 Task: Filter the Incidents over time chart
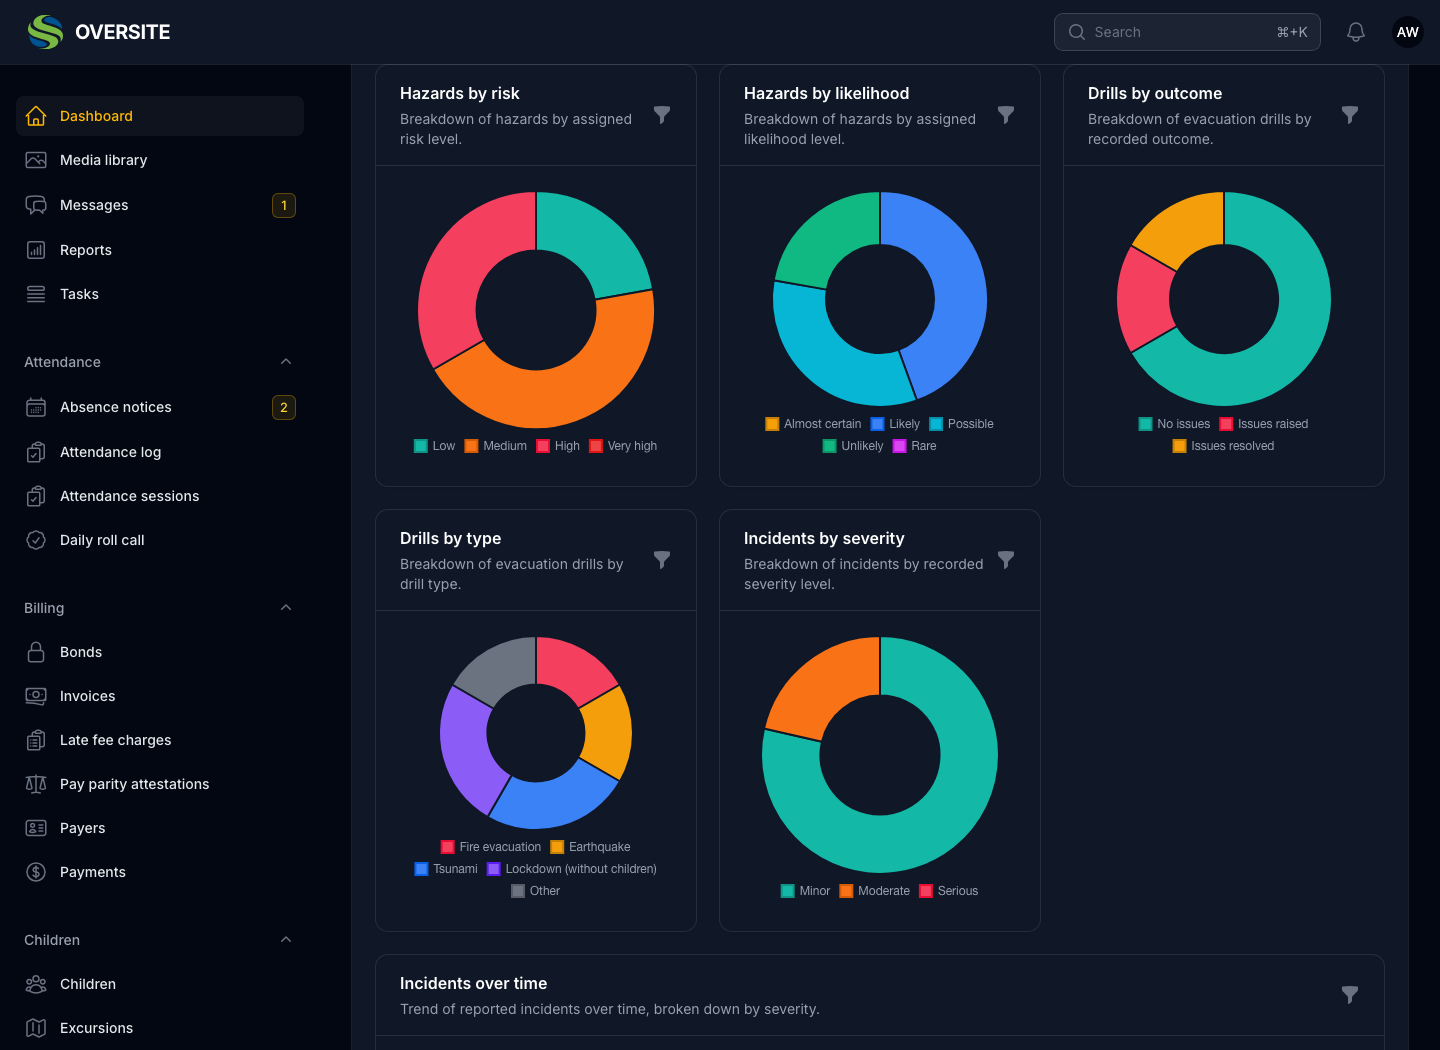coord(1350,995)
